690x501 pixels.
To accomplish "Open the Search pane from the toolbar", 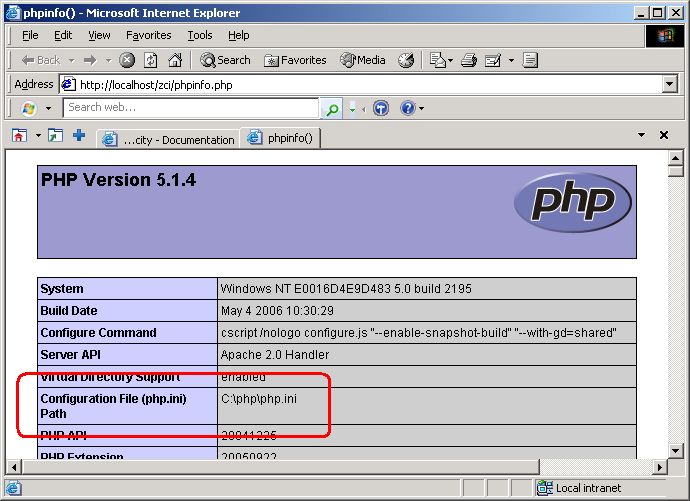I will tap(225, 60).
